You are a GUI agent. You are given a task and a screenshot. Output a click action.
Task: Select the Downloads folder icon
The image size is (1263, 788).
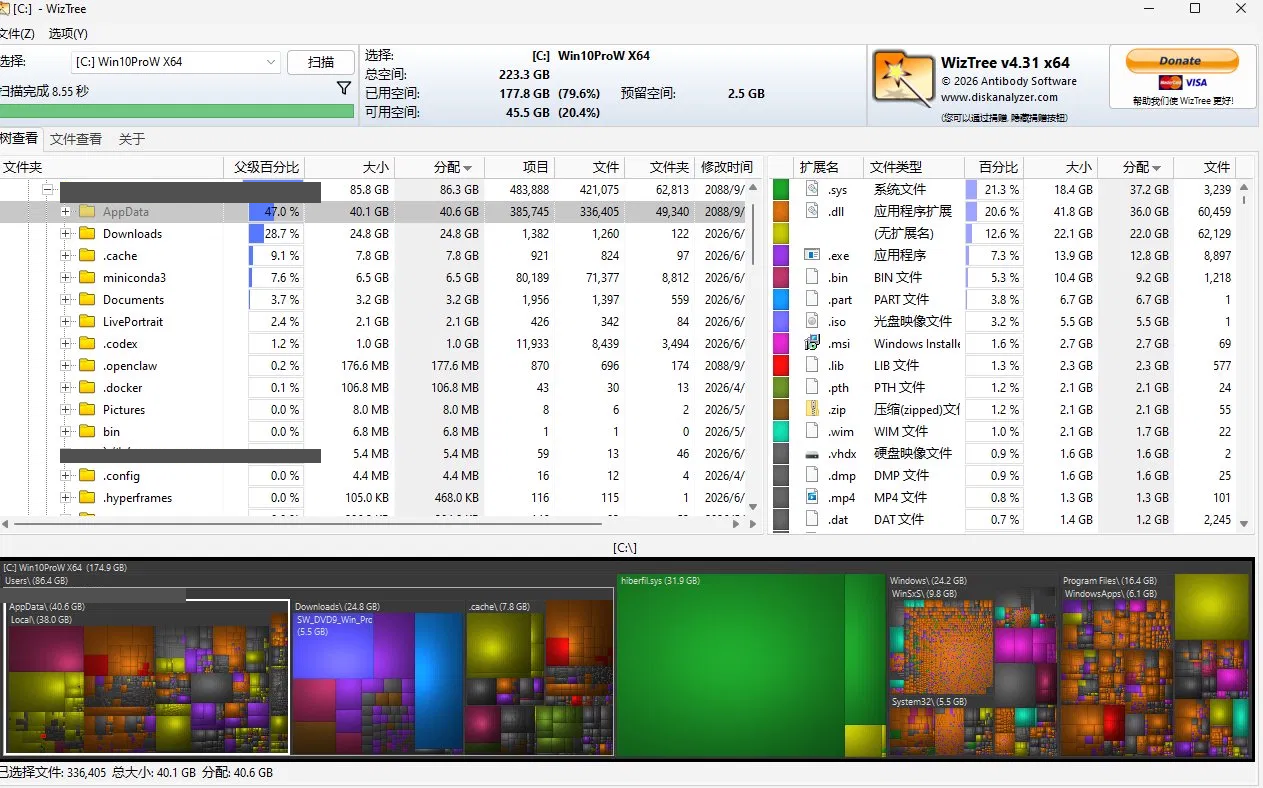[87, 234]
